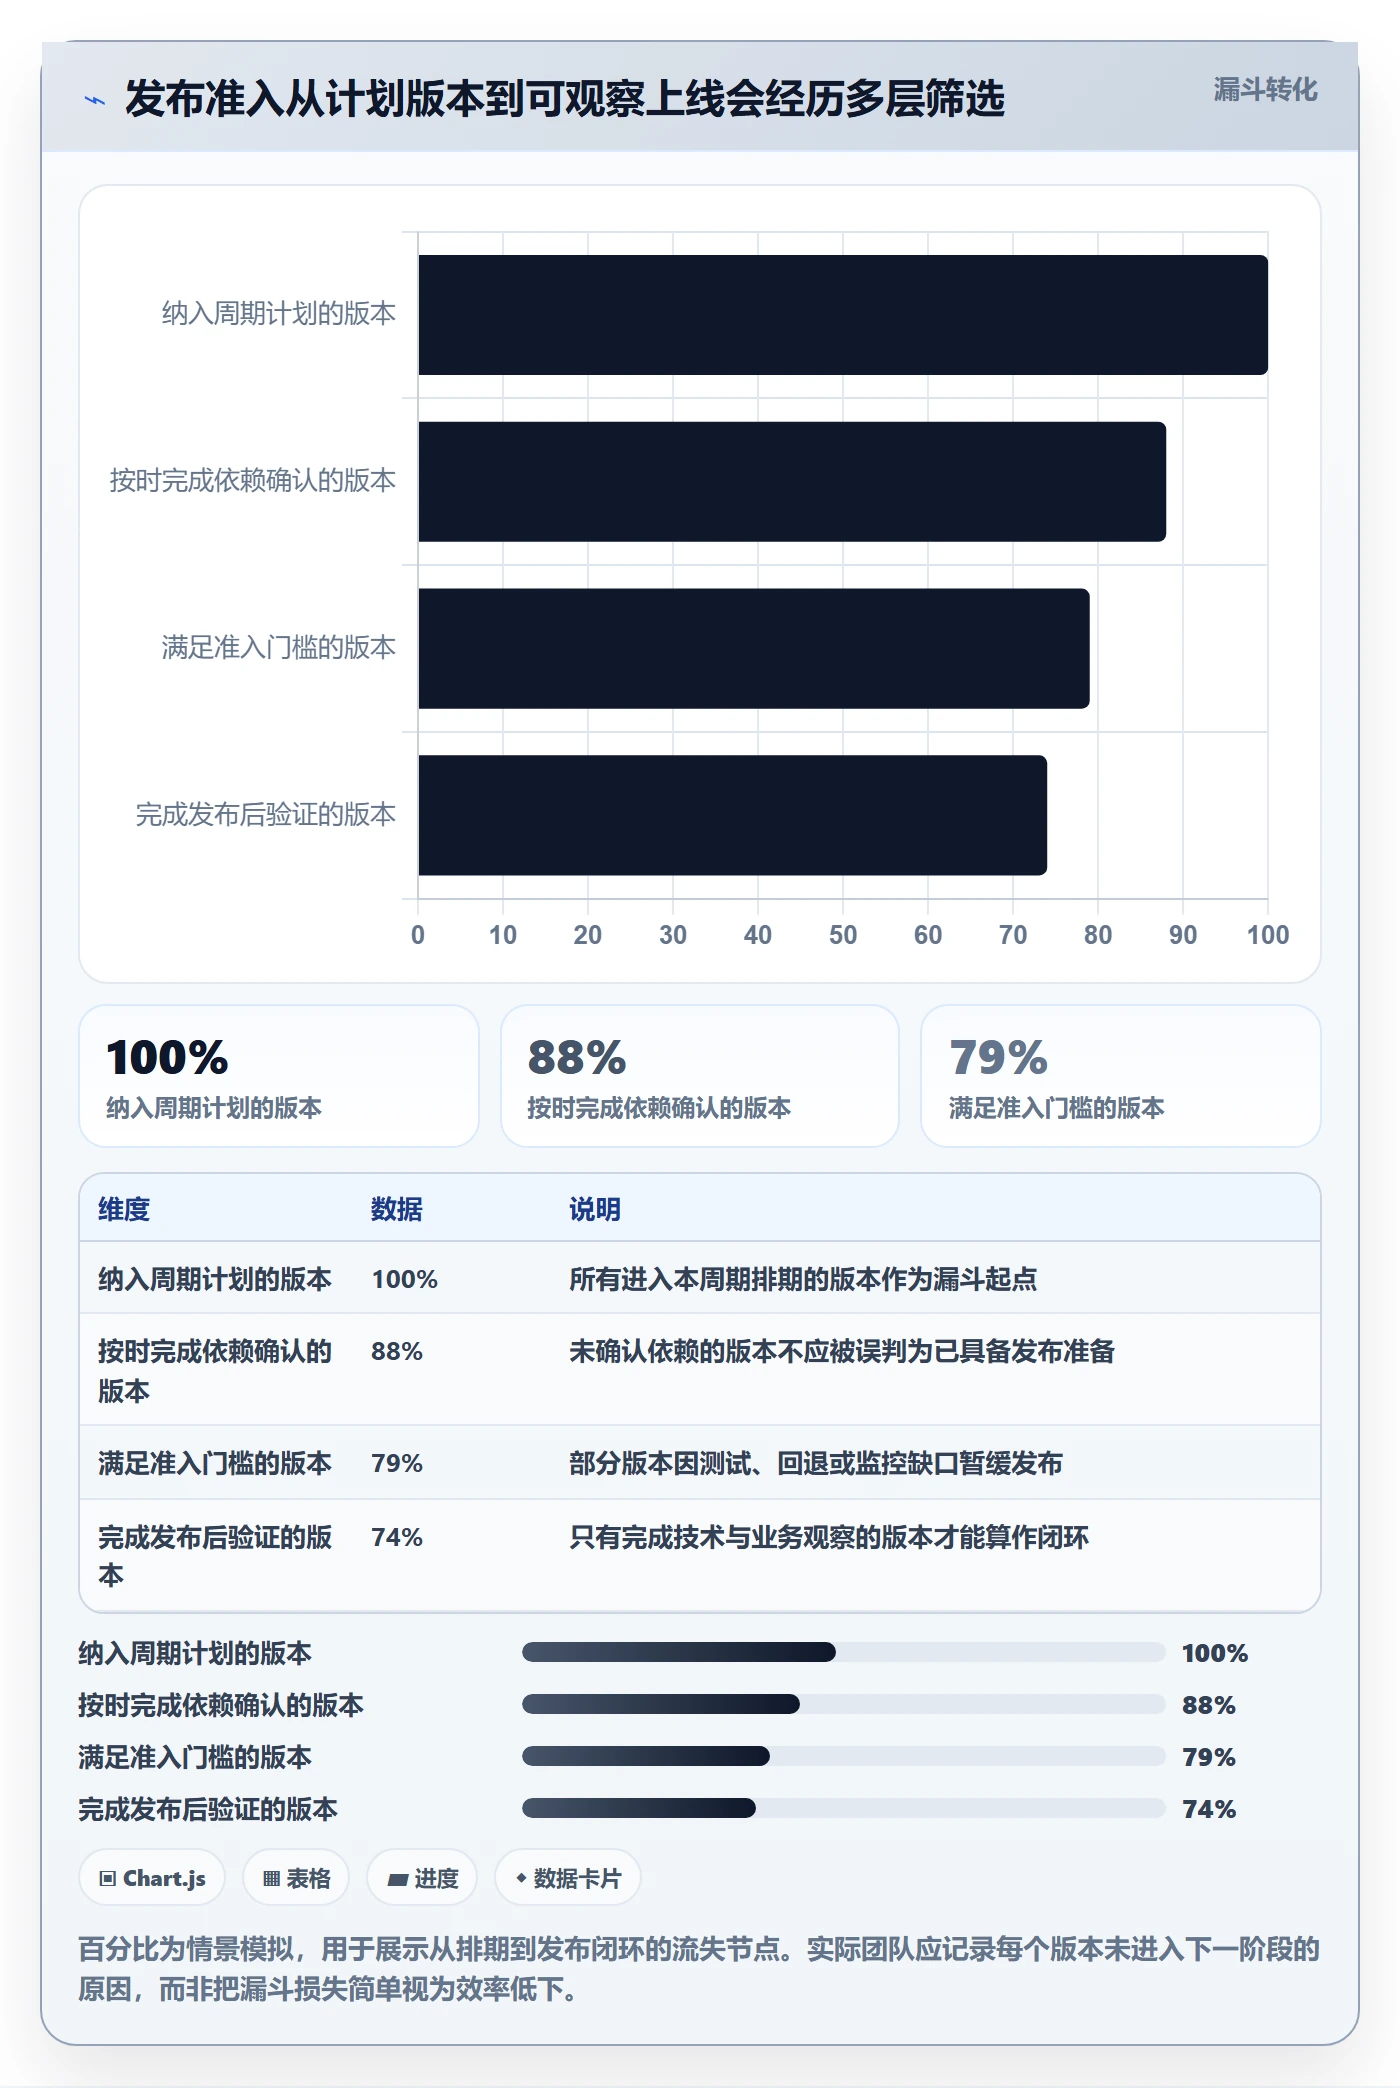This screenshot has height=2088, width=1400.
Task: Click the 100% progress bar
Action: pyautogui.click(x=844, y=1652)
